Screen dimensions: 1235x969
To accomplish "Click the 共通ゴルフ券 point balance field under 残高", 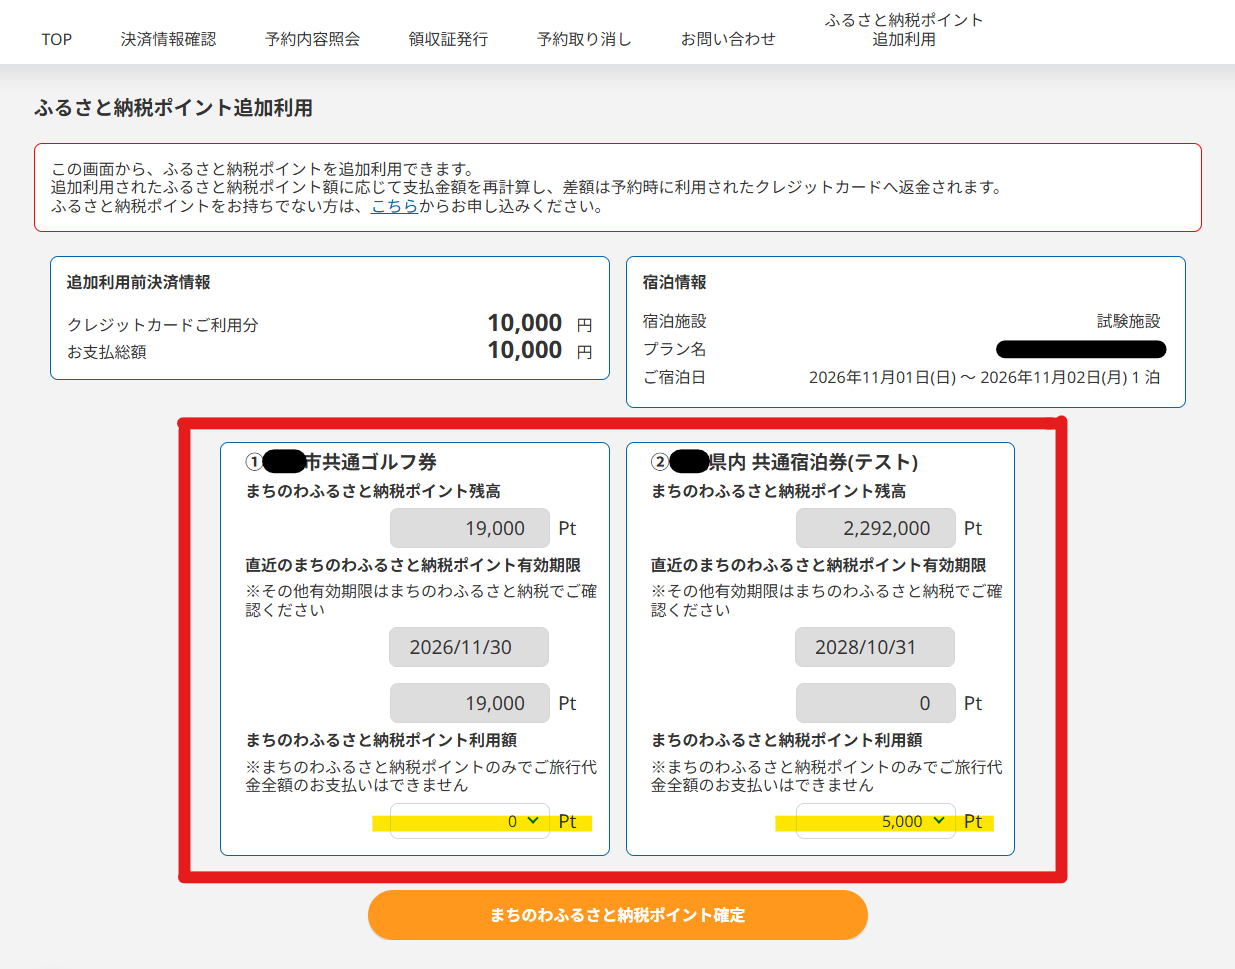I will [470, 528].
